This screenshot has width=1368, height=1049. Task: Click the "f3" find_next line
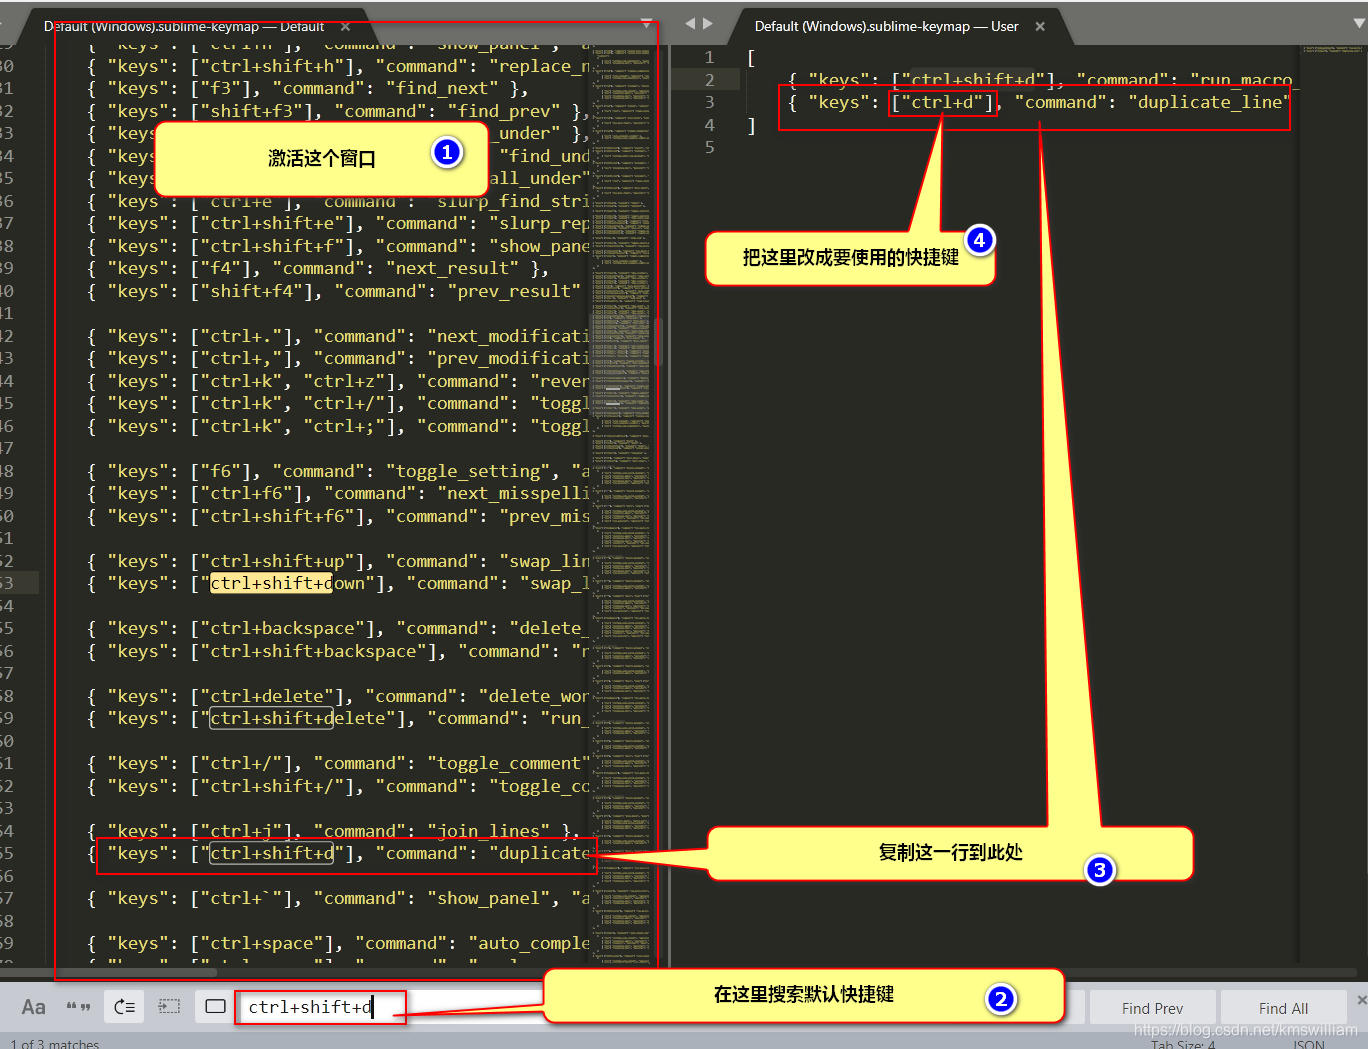point(307,88)
